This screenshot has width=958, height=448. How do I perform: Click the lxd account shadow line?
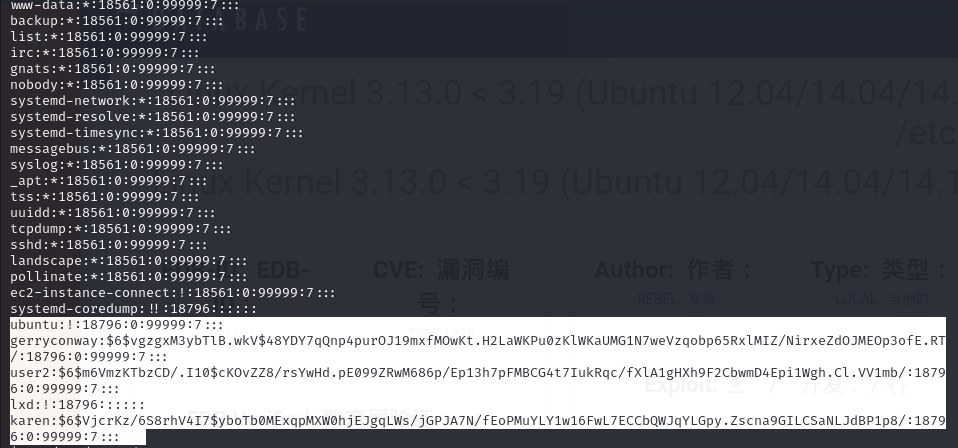click(x=78, y=404)
